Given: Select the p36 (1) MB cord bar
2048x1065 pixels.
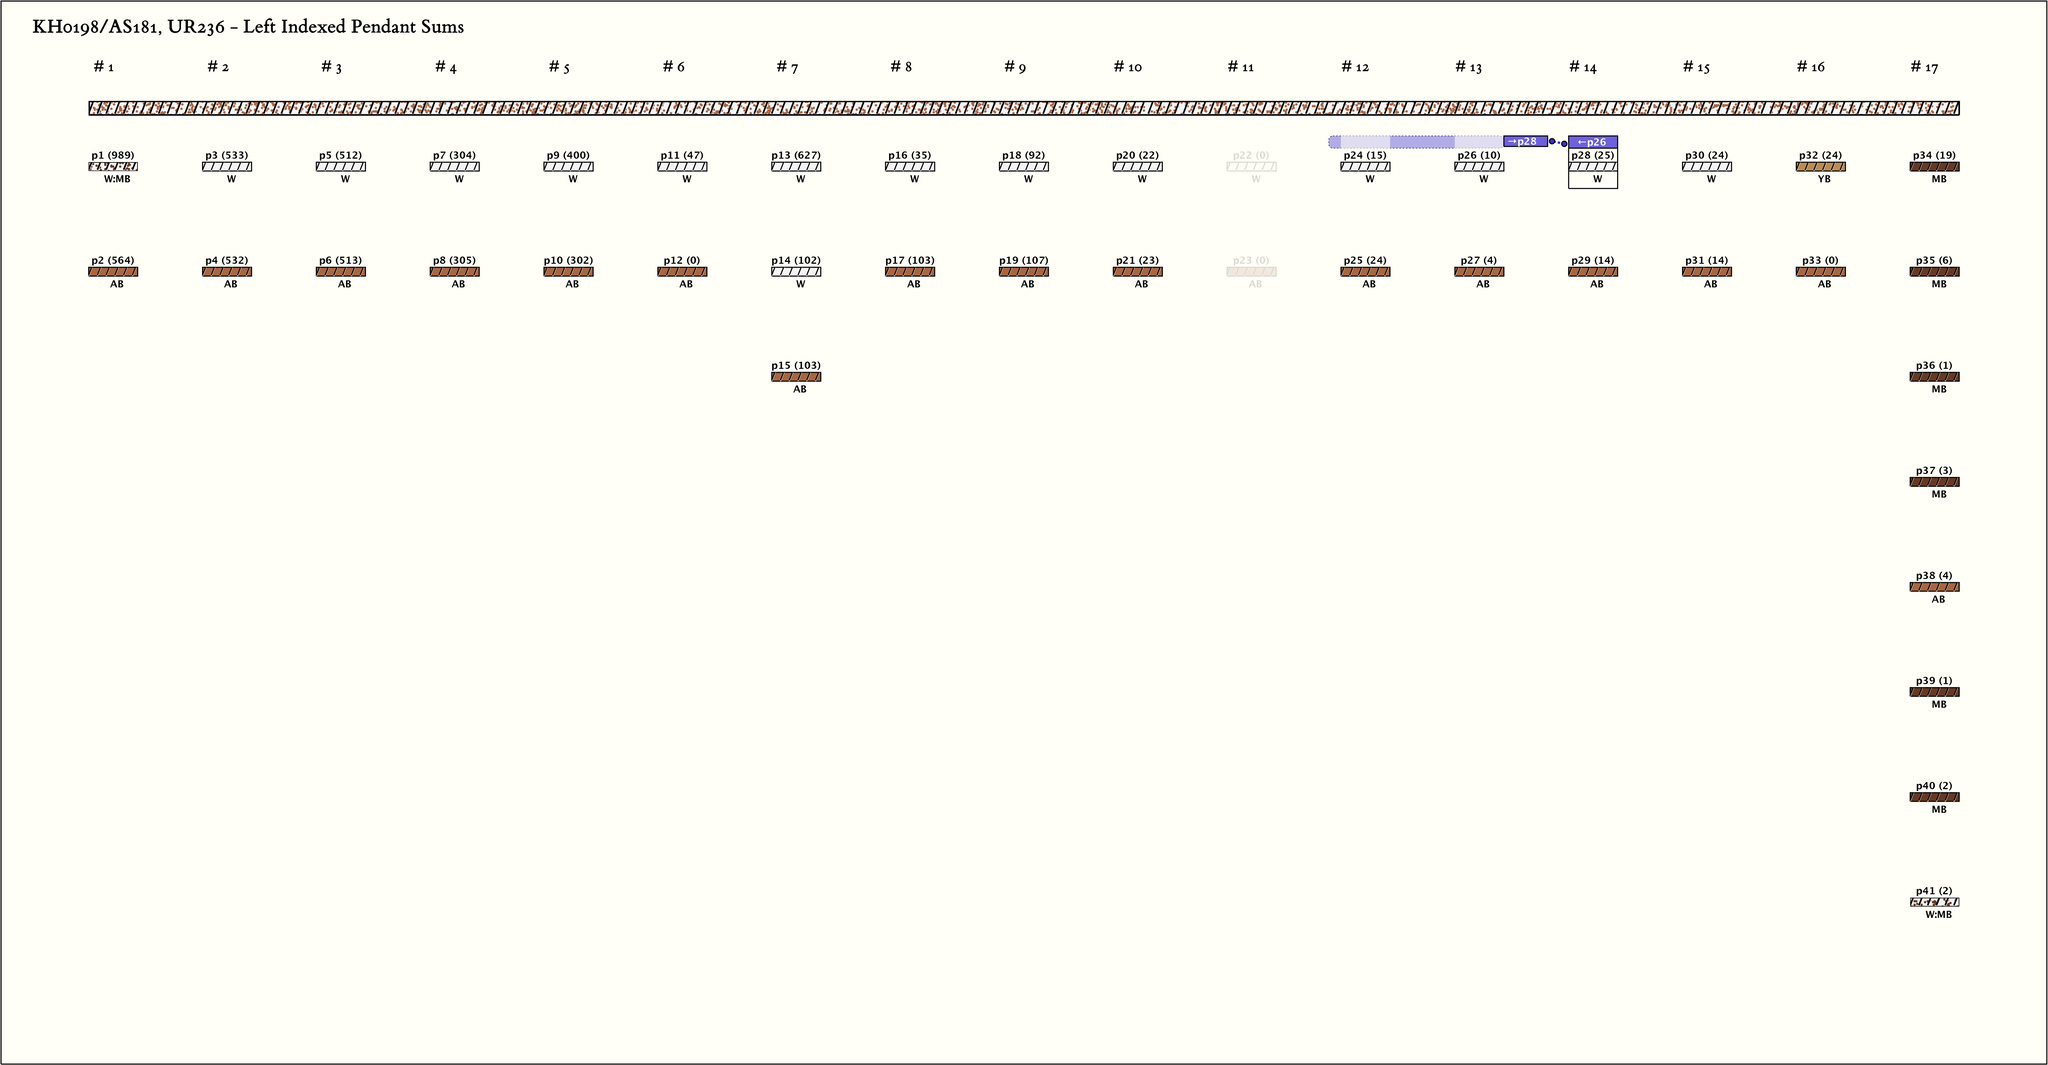Looking at the screenshot, I should click(x=1934, y=377).
